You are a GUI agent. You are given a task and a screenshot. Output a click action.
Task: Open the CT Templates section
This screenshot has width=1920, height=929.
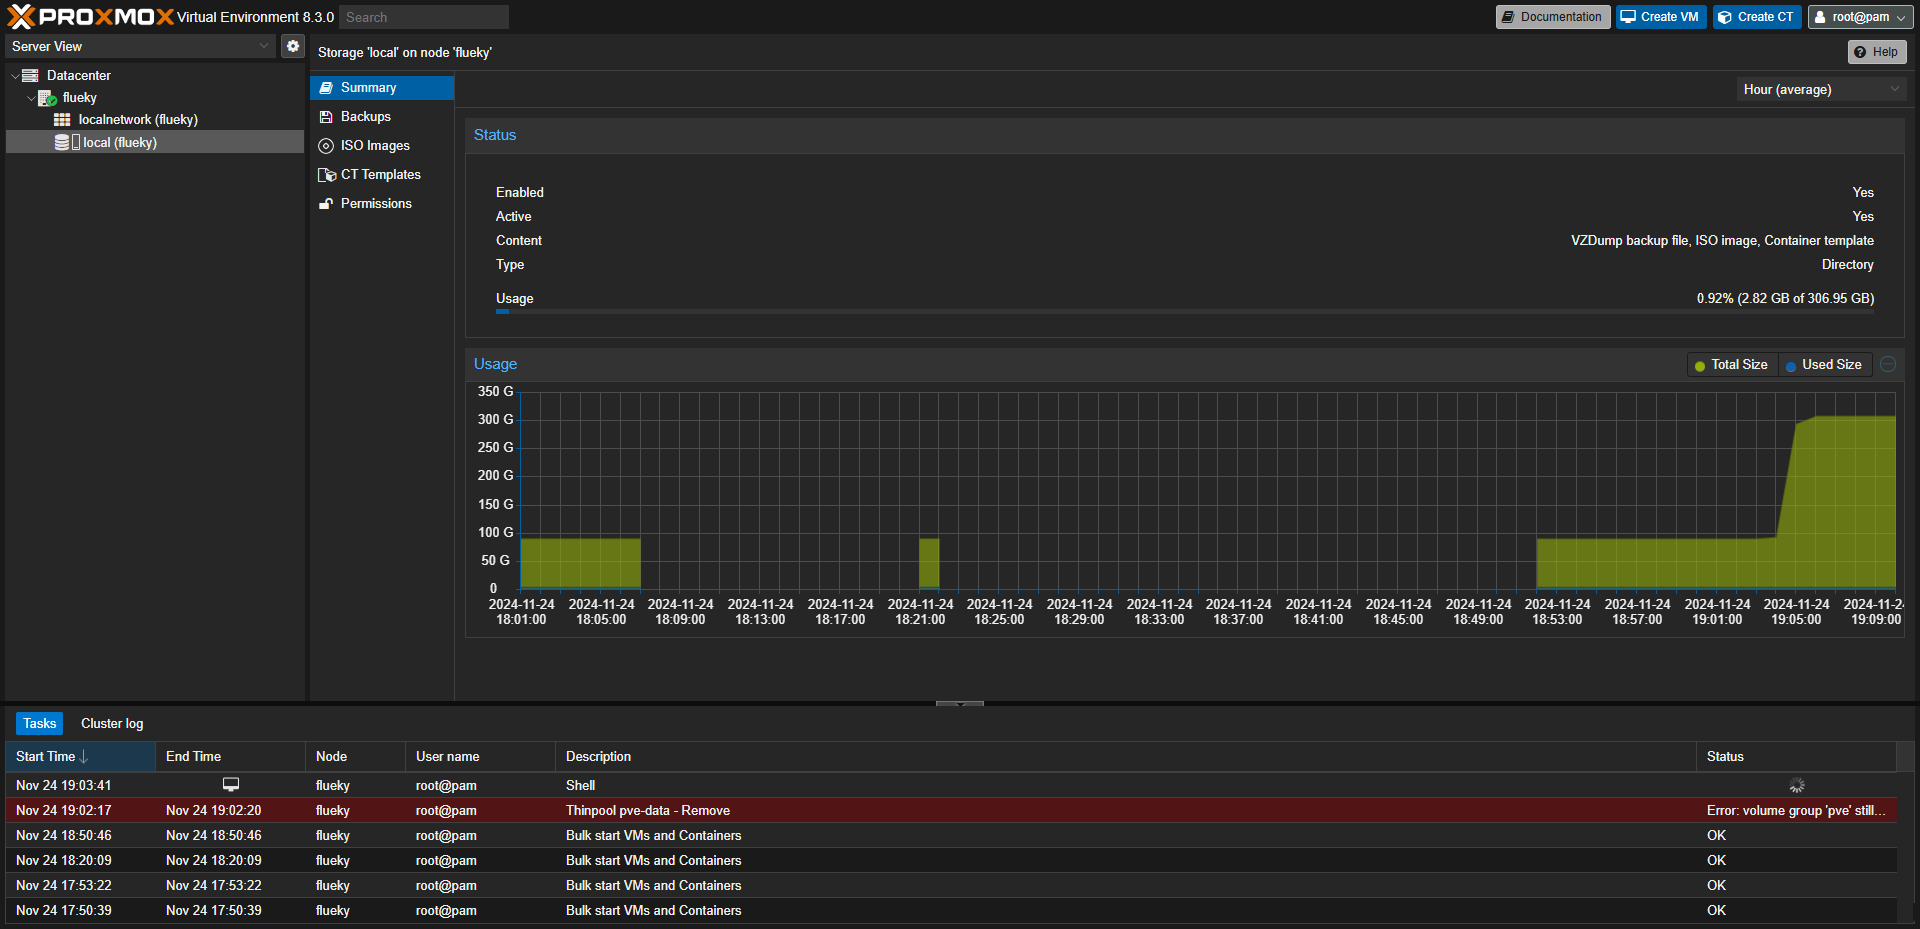(x=380, y=175)
